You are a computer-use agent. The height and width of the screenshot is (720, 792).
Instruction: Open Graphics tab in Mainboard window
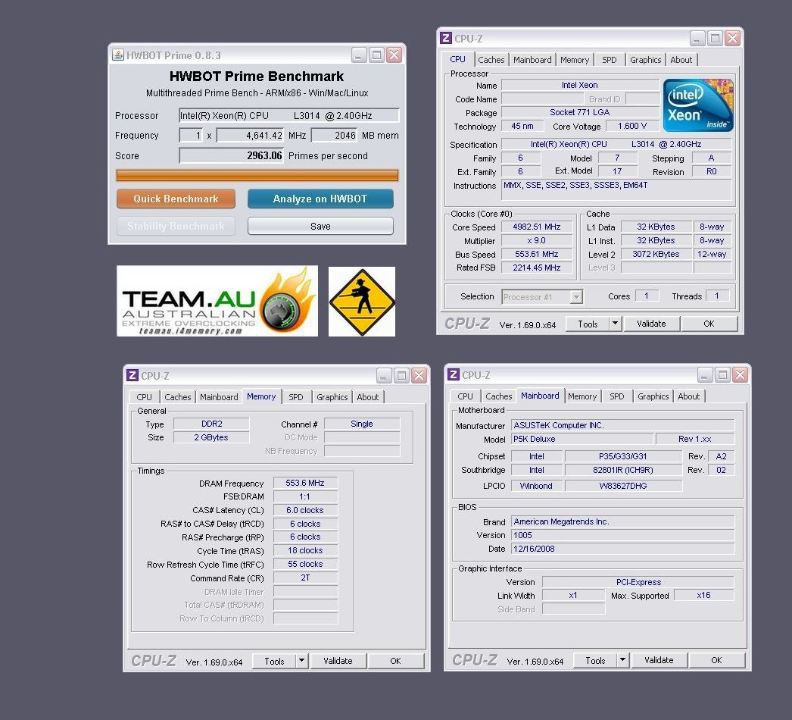click(x=653, y=396)
